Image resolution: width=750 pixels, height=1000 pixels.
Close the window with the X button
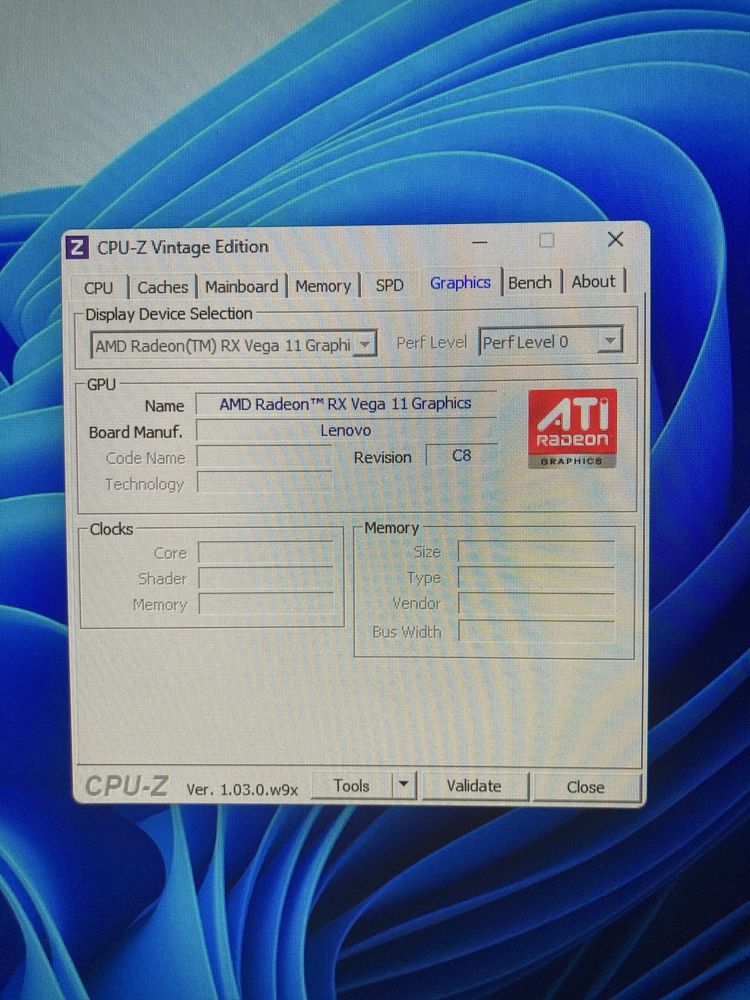pyautogui.click(x=615, y=239)
